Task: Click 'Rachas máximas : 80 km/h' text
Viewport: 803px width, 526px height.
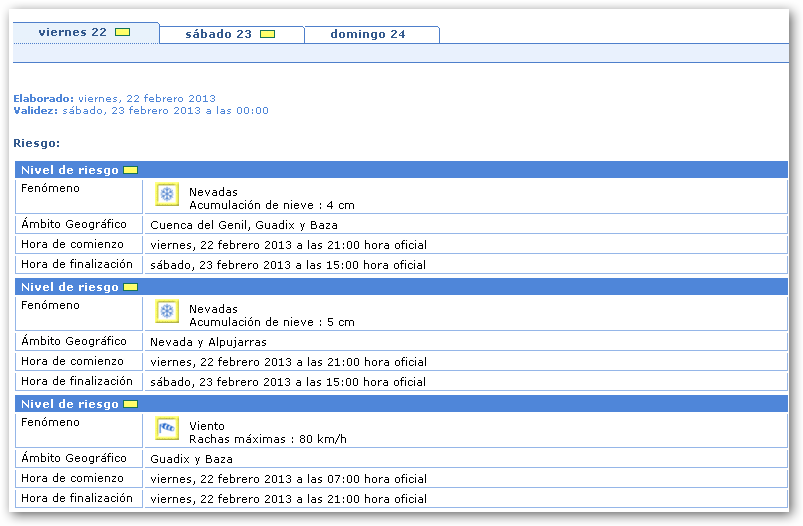Action: click(267, 439)
